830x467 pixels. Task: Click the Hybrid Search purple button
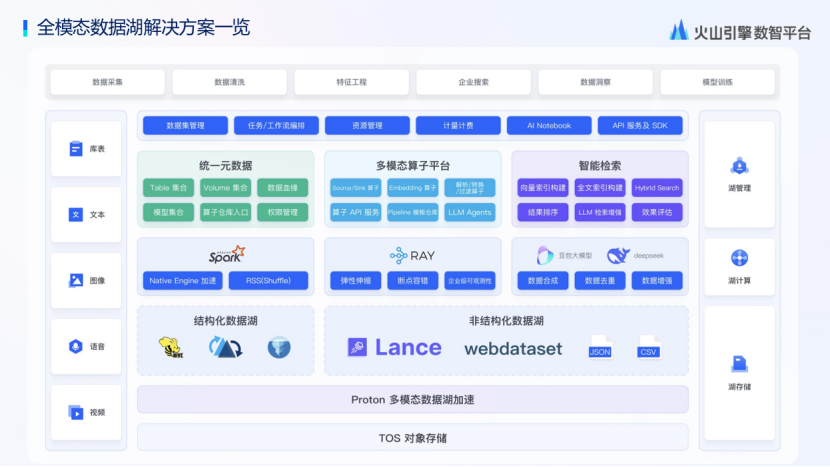tap(657, 187)
